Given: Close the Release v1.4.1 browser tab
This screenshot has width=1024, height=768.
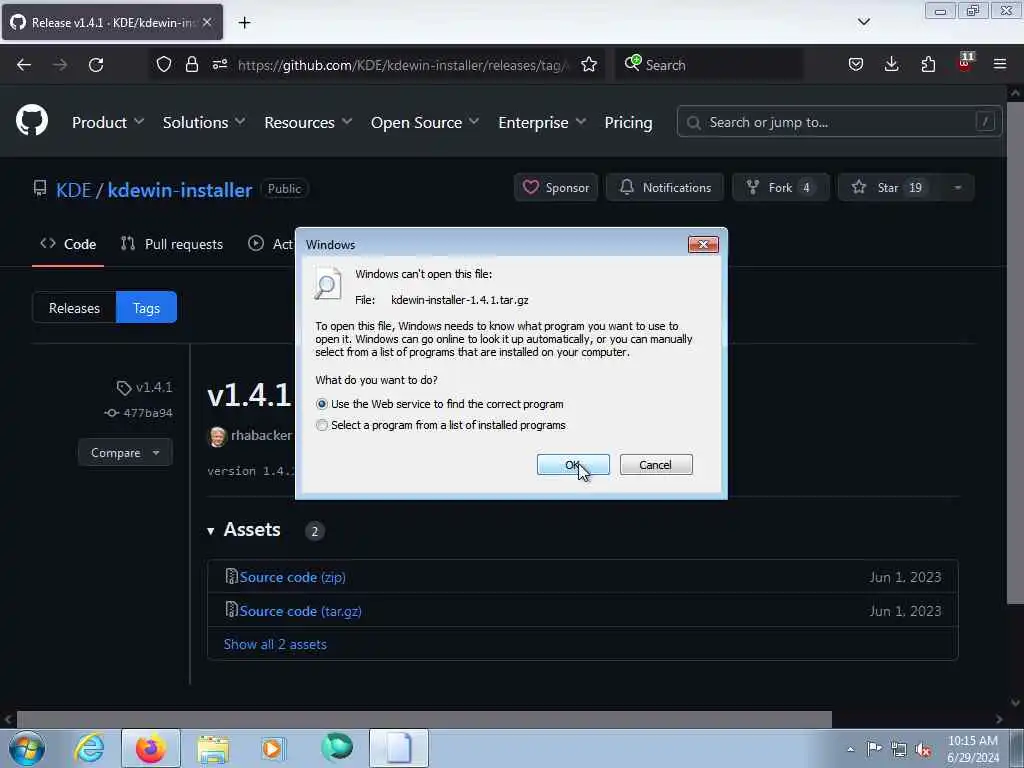Looking at the screenshot, I should pyautogui.click(x=207, y=22).
